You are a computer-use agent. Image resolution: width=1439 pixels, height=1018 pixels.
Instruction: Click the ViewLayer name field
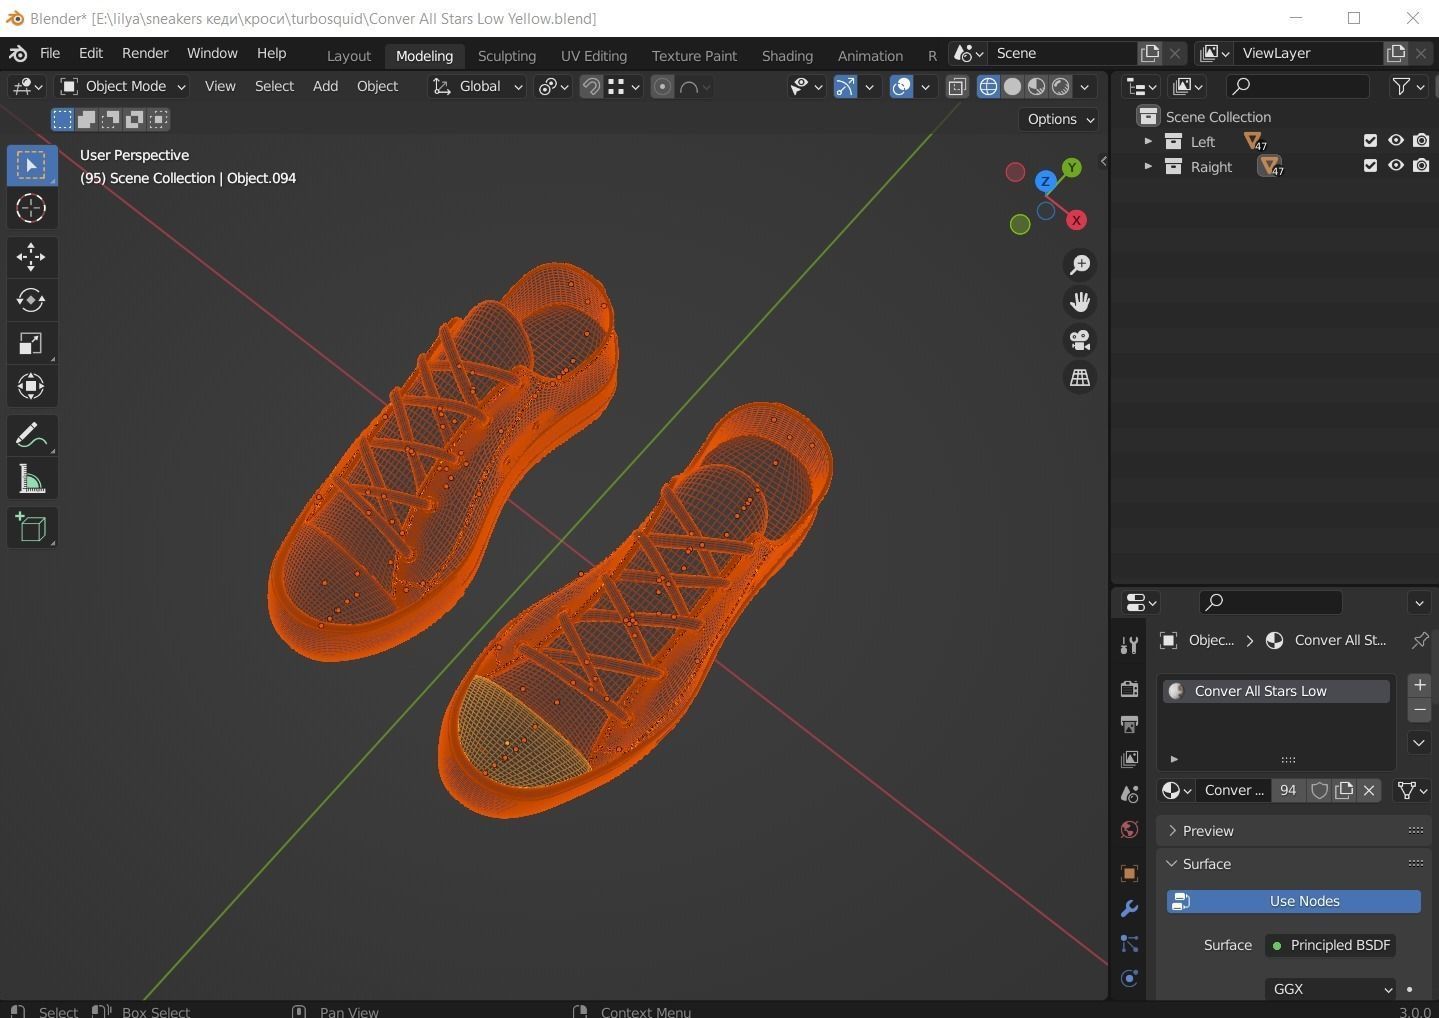[x=1309, y=53]
